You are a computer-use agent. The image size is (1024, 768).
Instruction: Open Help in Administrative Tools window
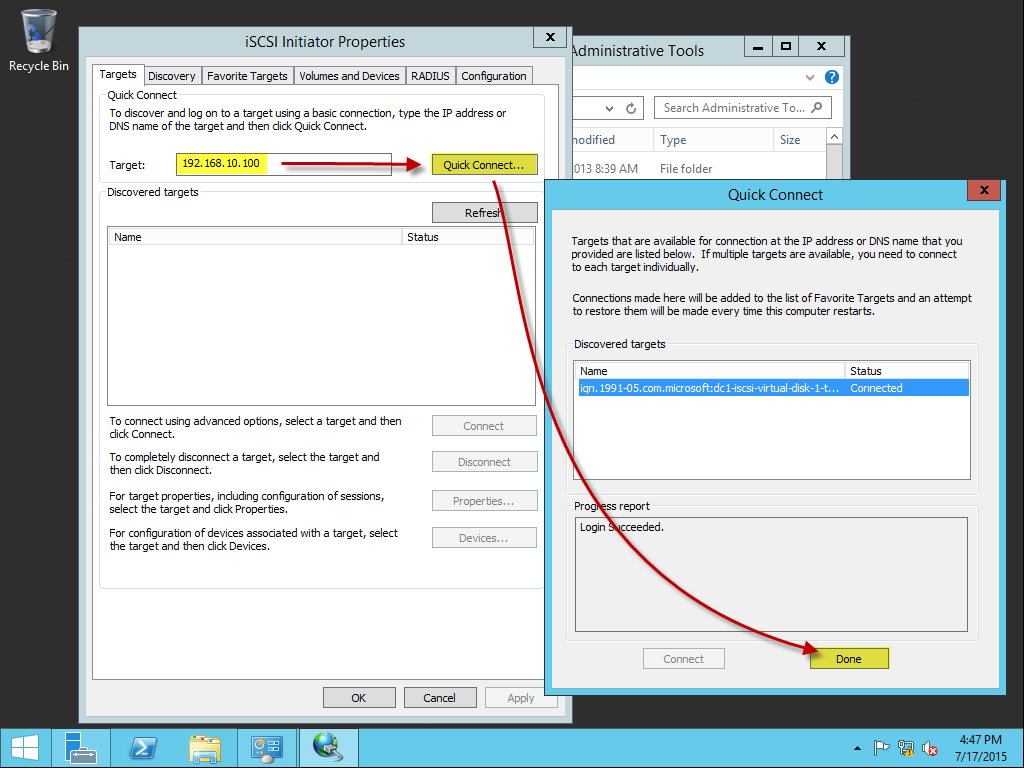pyautogui.click(x=831, y=77)
